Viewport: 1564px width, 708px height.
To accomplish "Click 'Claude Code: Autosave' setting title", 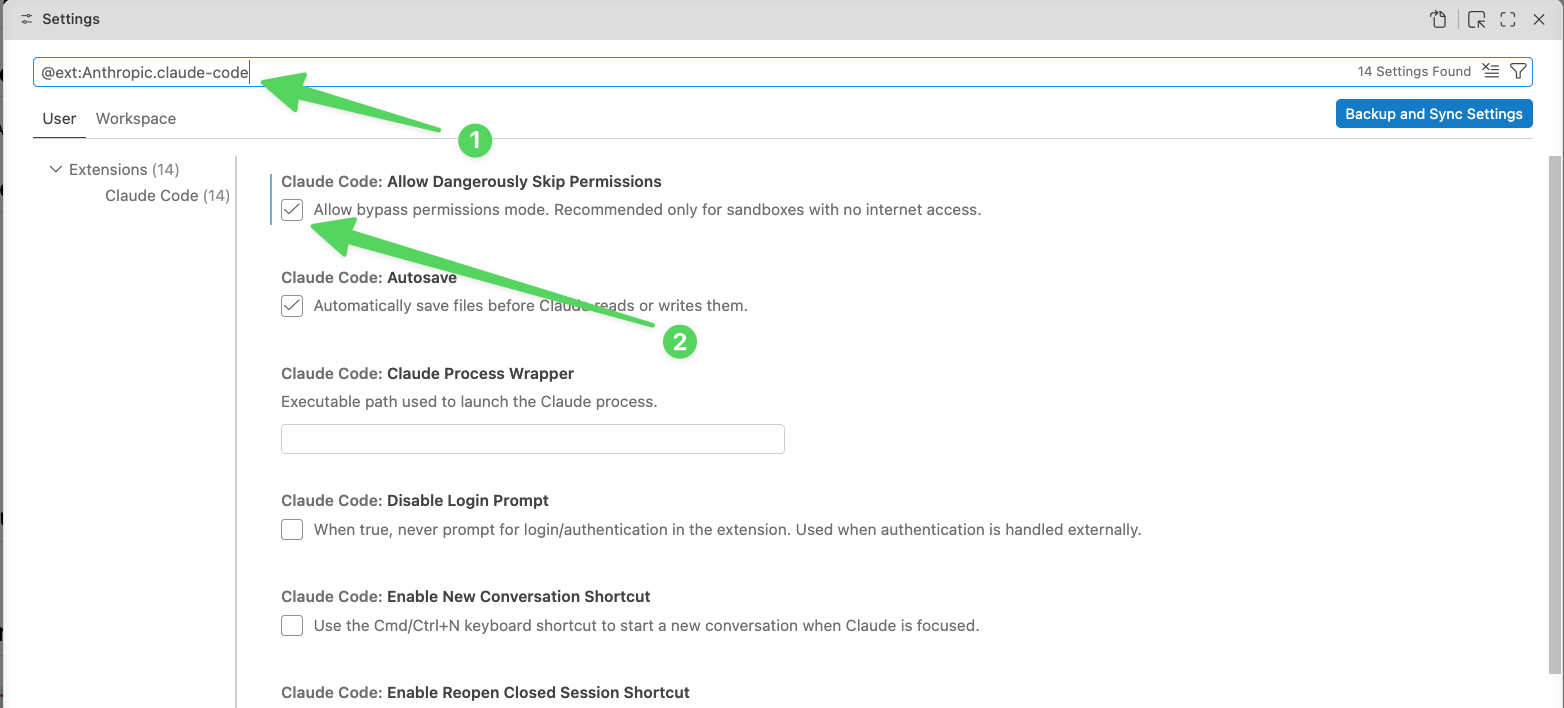I will click(x=369, y=278).
